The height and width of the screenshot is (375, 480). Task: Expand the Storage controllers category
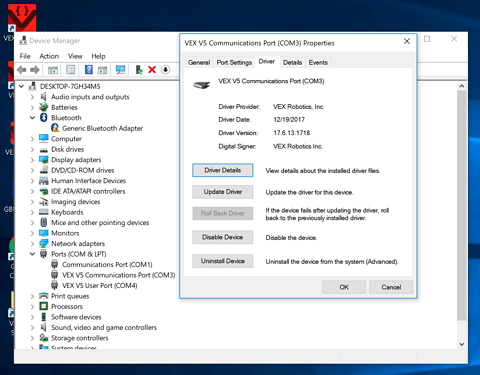click(32, 338)
